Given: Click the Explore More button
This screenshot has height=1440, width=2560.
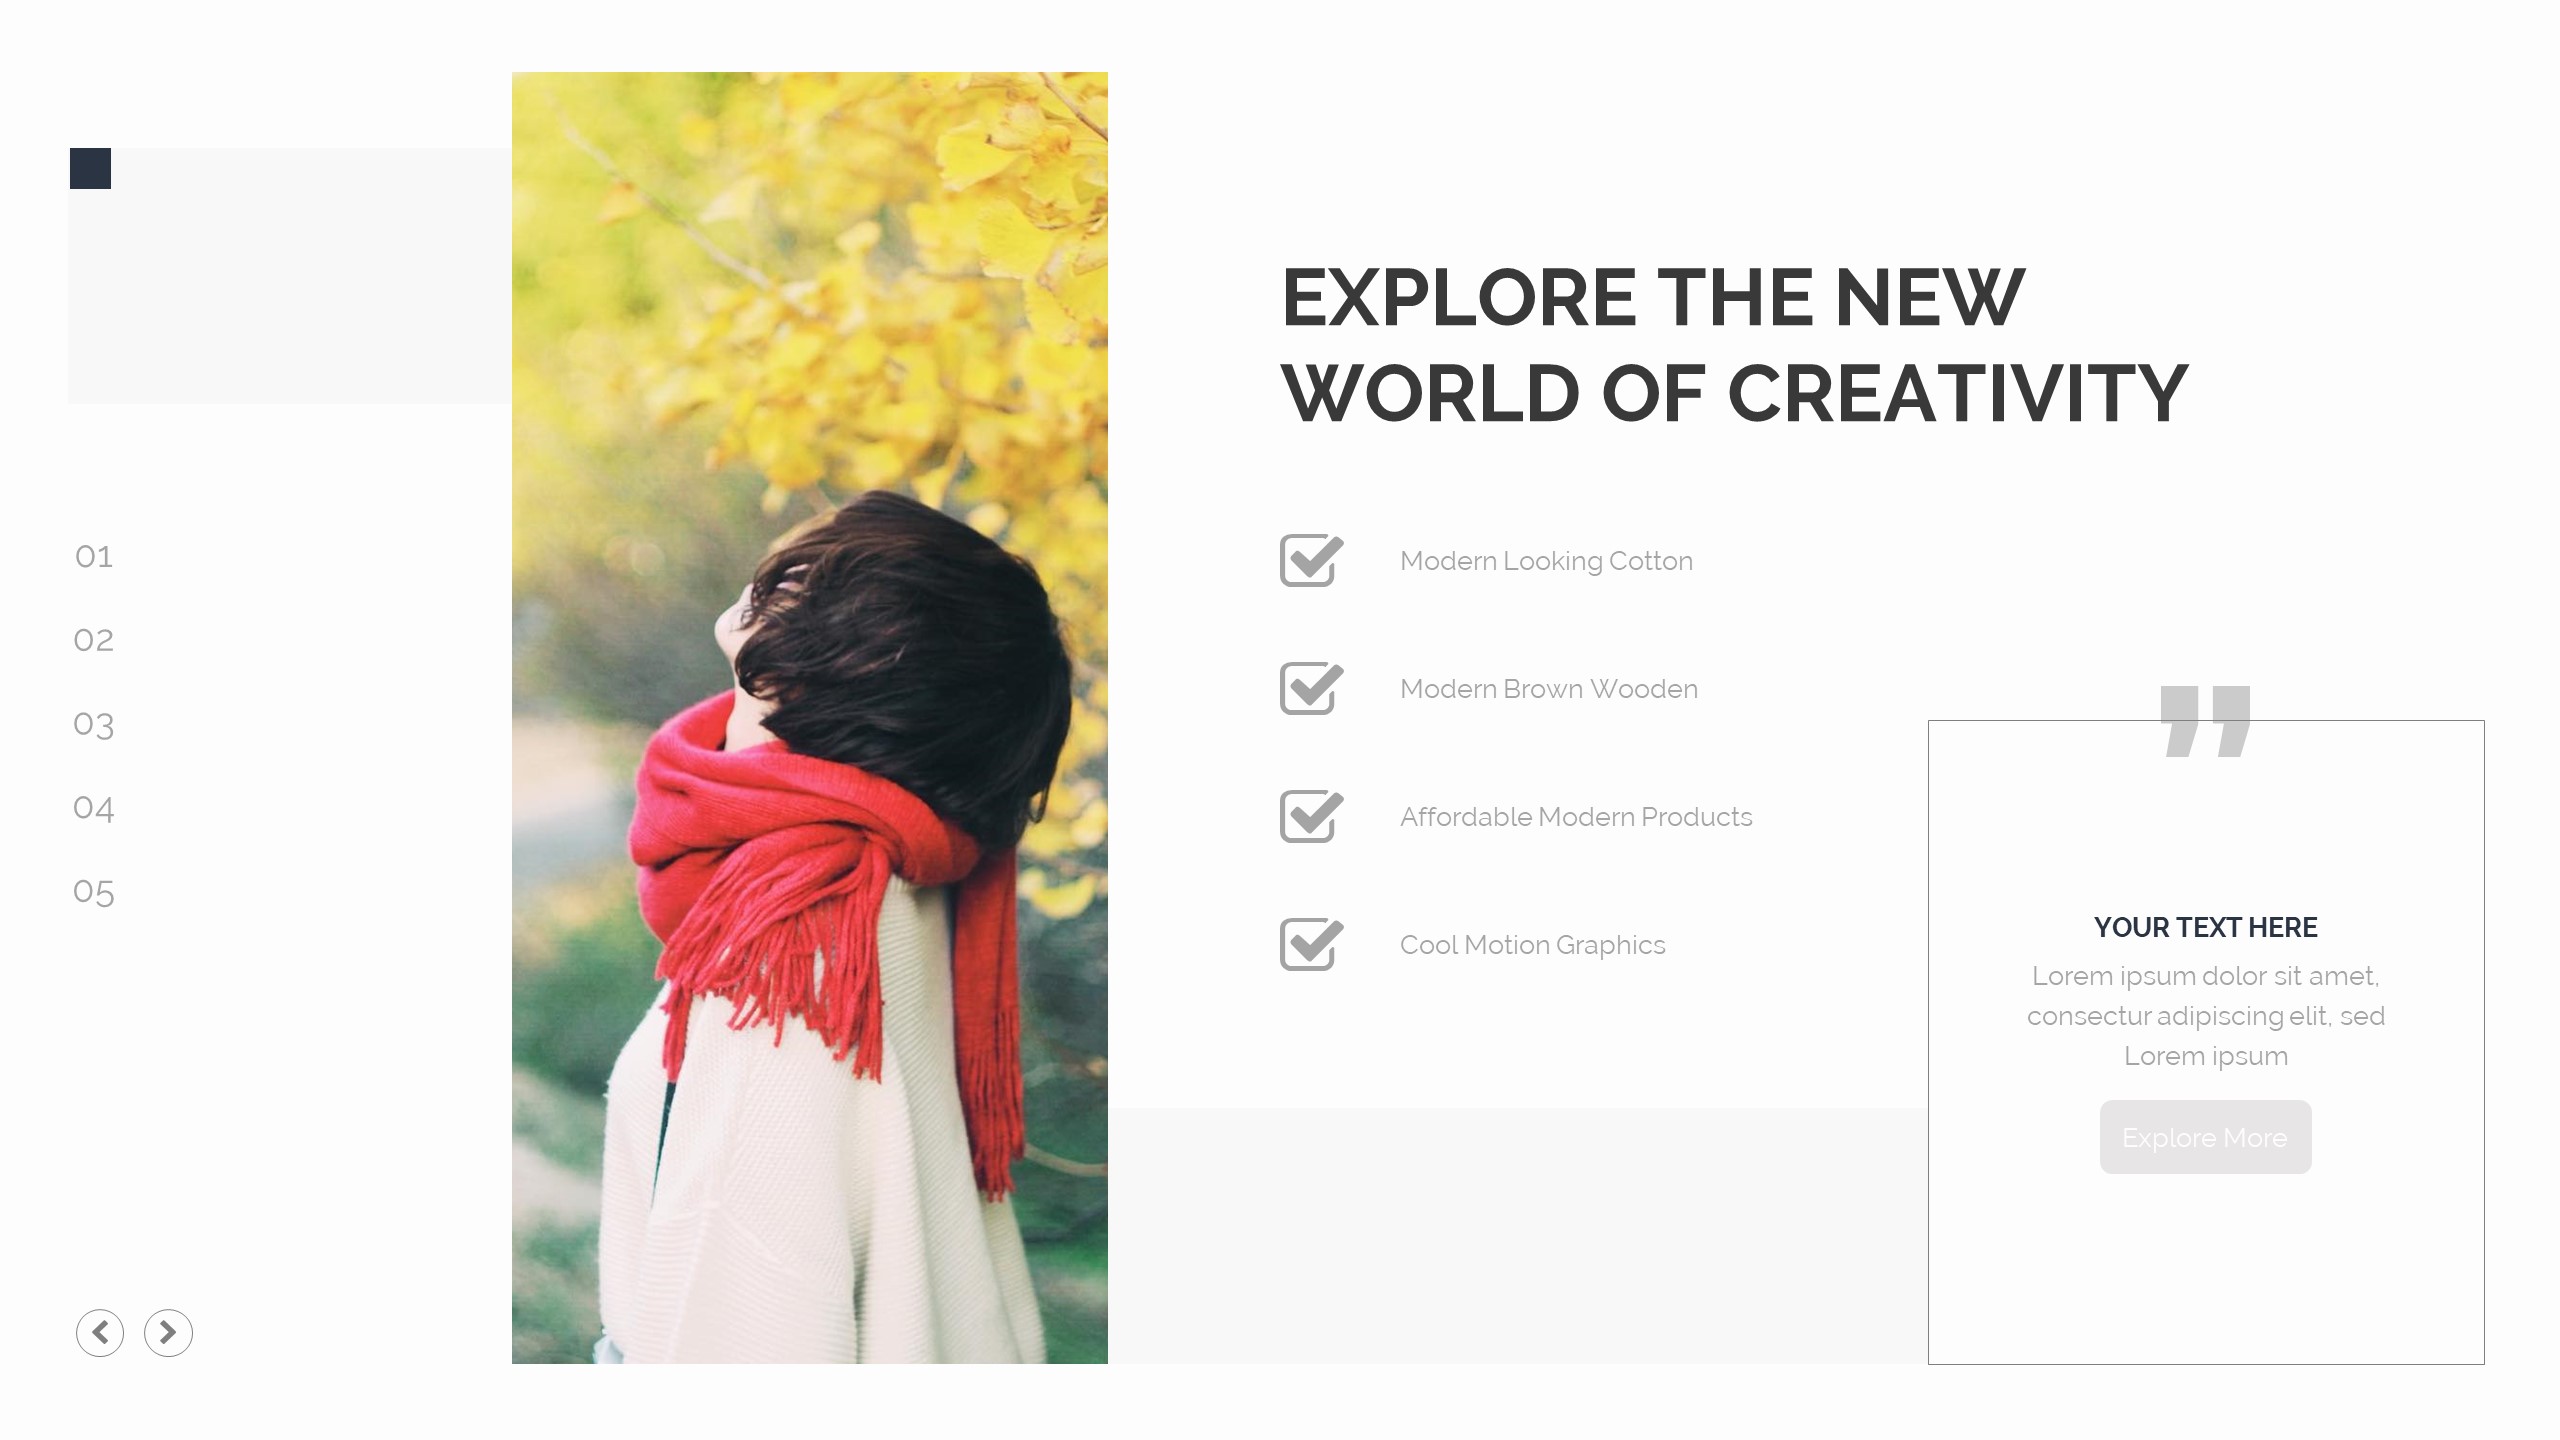Looking at the screenshot, I should click(2205, 1137).
